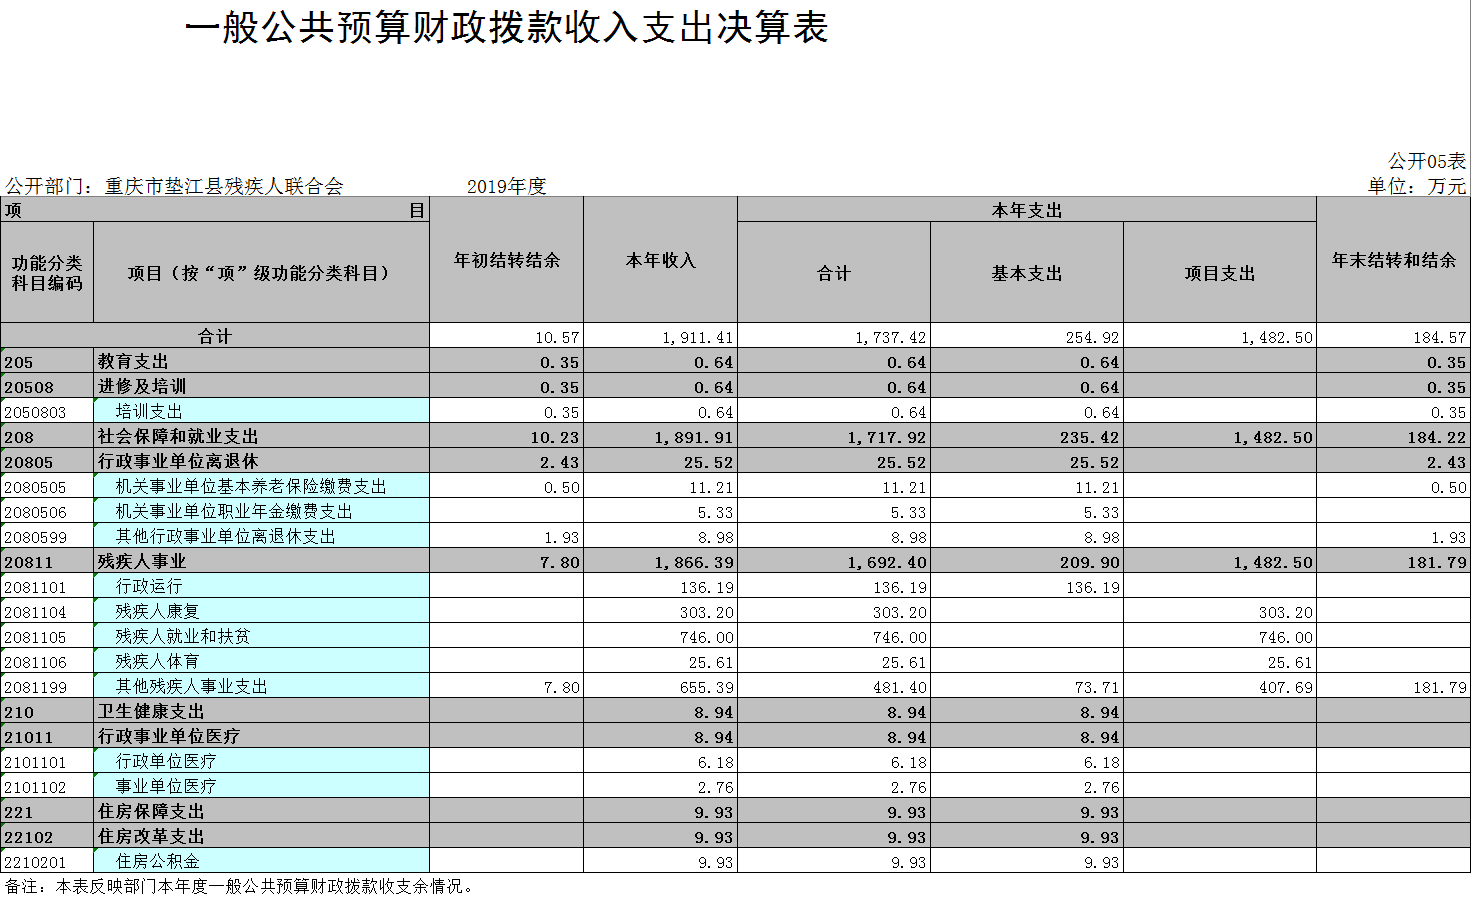Click 其他行政事业单位离退休支出 cell
Image resolution: width=1471 pixels, height=898 pixels.
coord(262,536)
